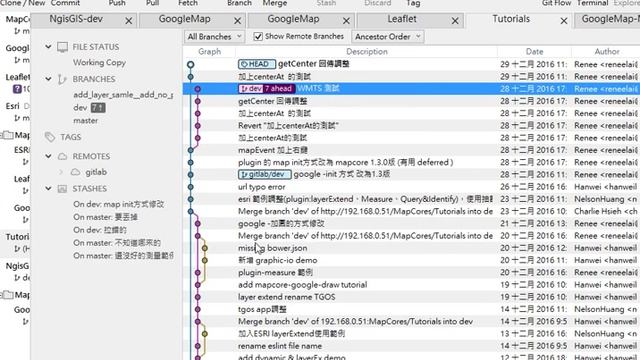Click the Push toolbar button
640x360 pixels.
[x=117, y=3]
